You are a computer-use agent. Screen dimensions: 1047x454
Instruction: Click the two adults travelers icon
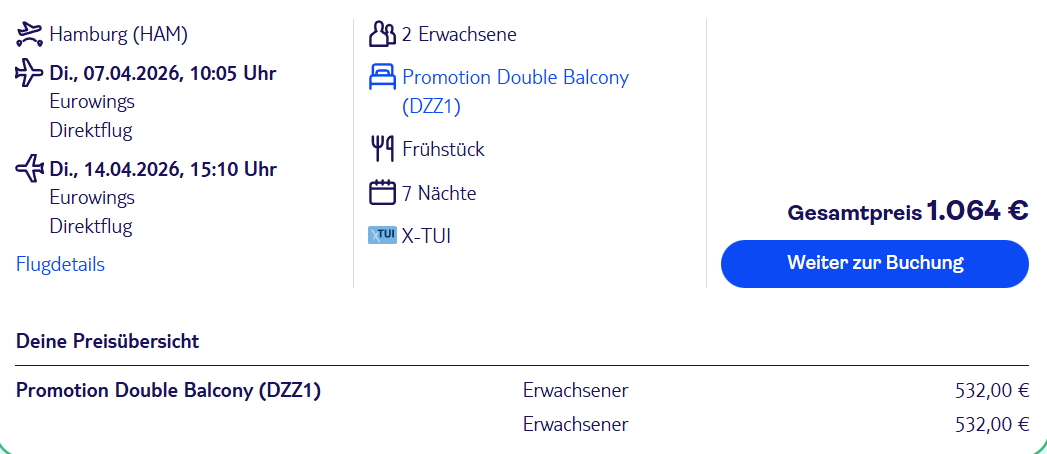(x=383, y=35)
